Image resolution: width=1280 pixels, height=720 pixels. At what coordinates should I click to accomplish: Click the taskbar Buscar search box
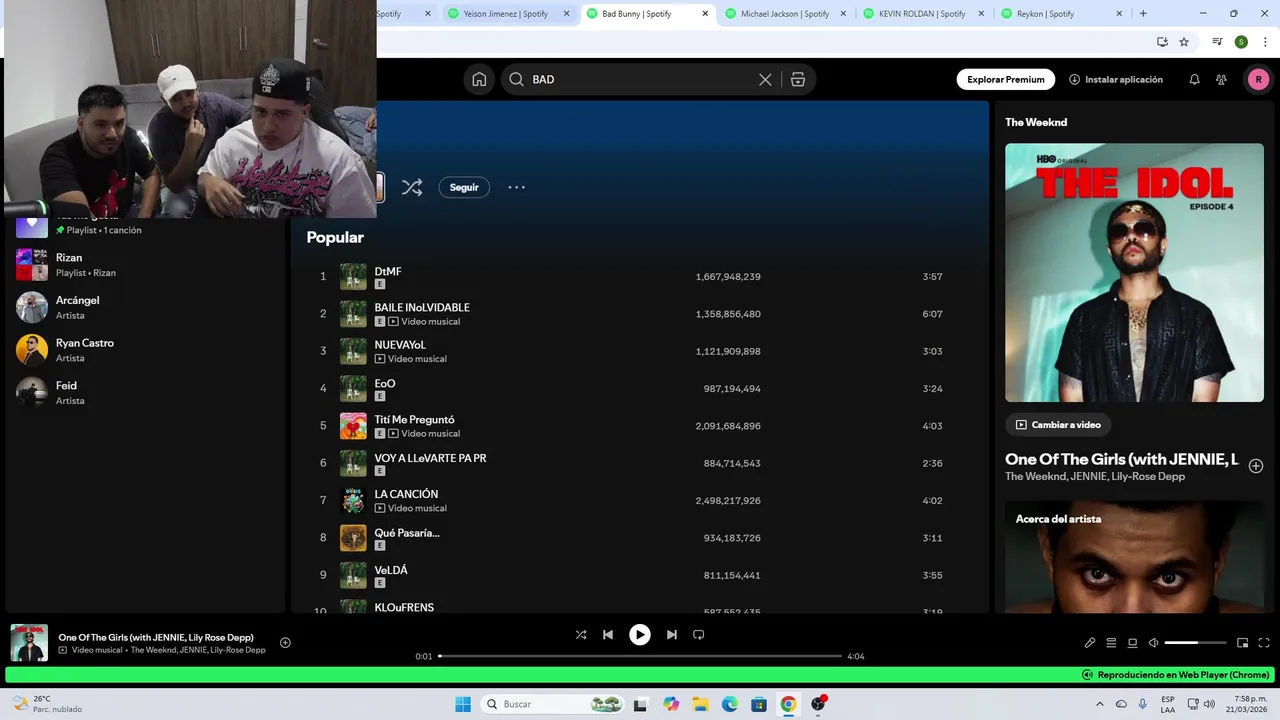[553, 704]
